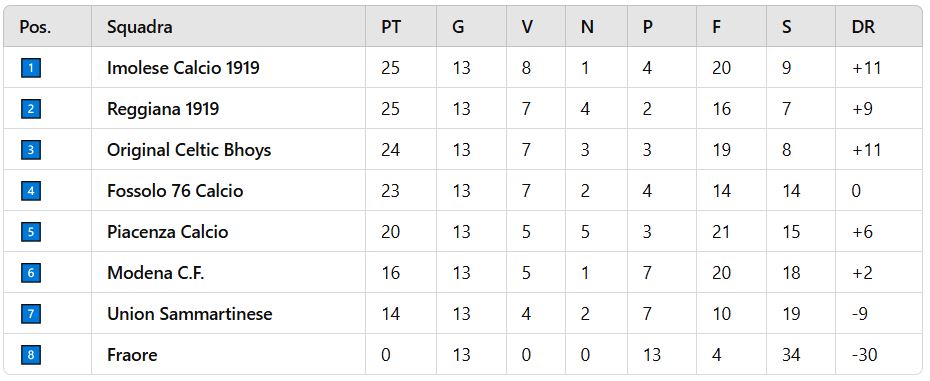Select Original Celtic Bhoys team name

click(x=189, y=150)
